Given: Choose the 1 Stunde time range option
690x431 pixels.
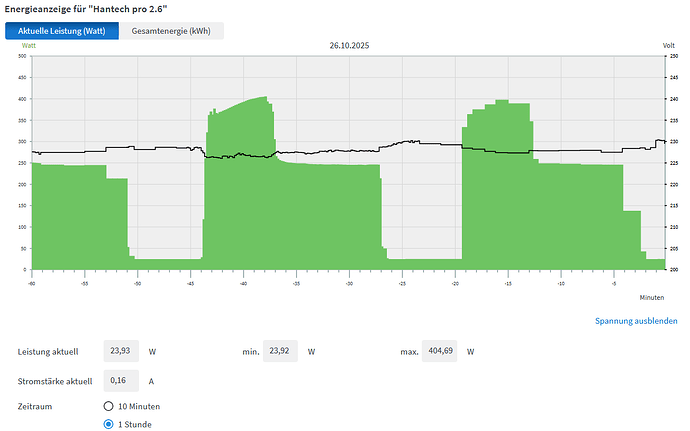Looking at the screenshot, I should pyautogui.click(x=110, y=424).
